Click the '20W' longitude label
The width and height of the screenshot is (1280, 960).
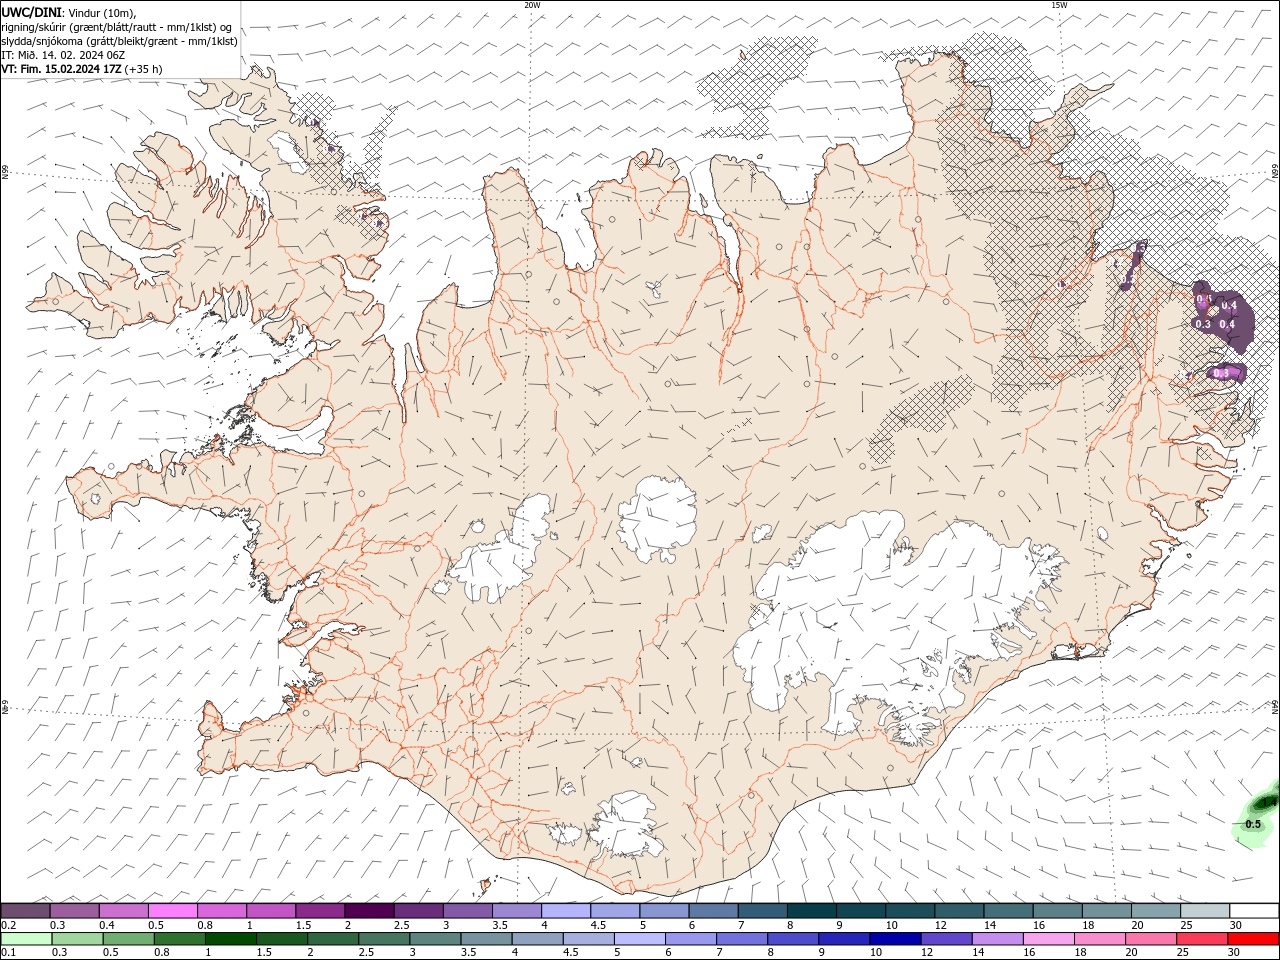(x=532, y=5)
